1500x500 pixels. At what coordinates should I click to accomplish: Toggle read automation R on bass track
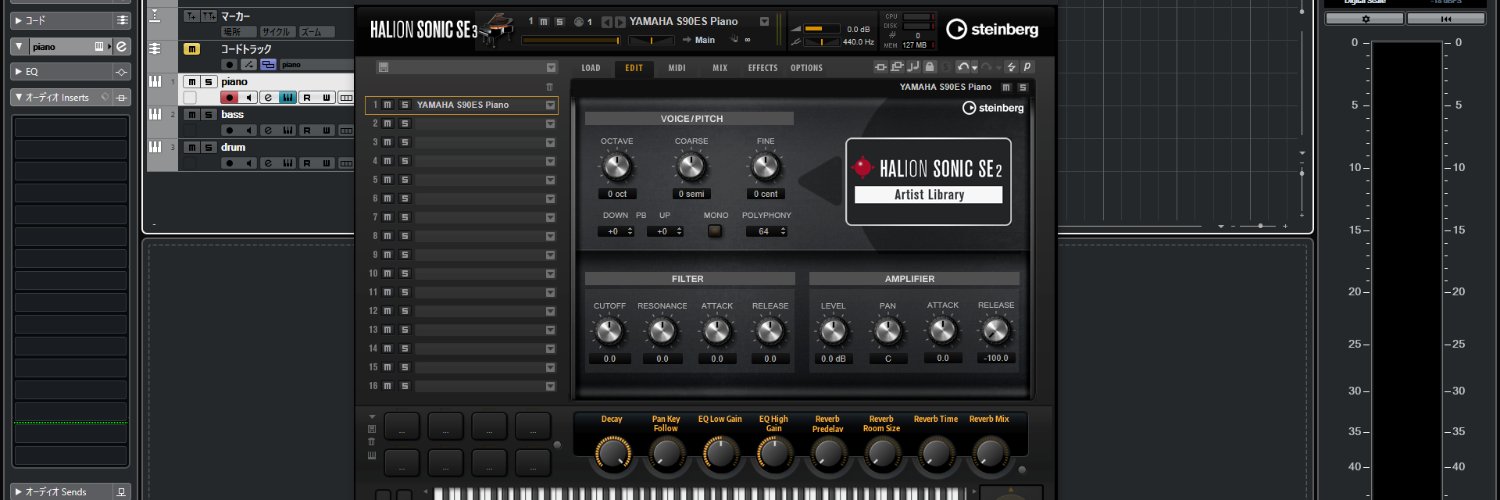click(307, 130)
